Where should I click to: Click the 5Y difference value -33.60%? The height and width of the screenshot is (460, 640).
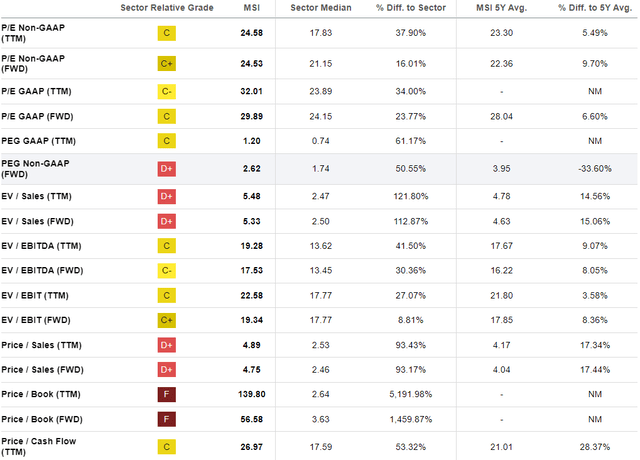[x=595, y=169]
